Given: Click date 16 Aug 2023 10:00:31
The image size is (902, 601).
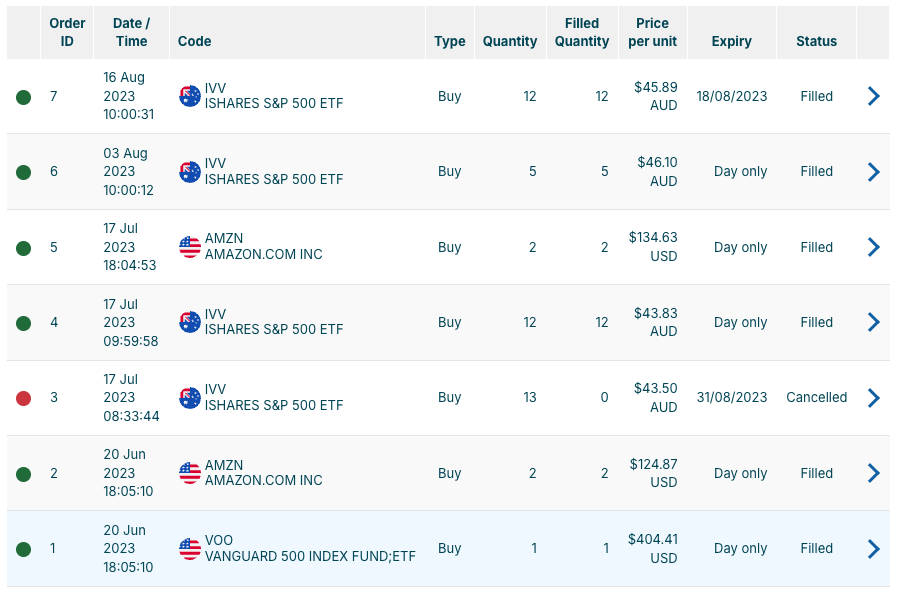Looking at the screenshot, I should click(129, 96).
